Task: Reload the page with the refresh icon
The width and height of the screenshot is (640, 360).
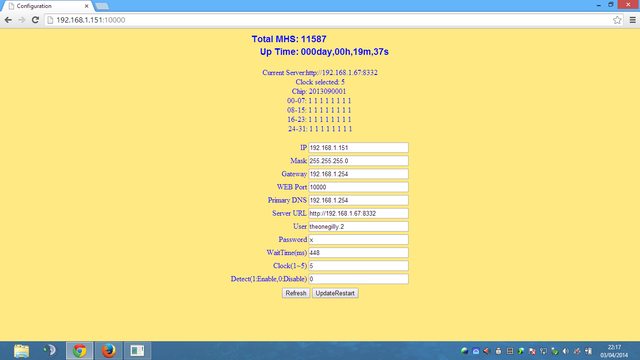Action: [36, 20]
